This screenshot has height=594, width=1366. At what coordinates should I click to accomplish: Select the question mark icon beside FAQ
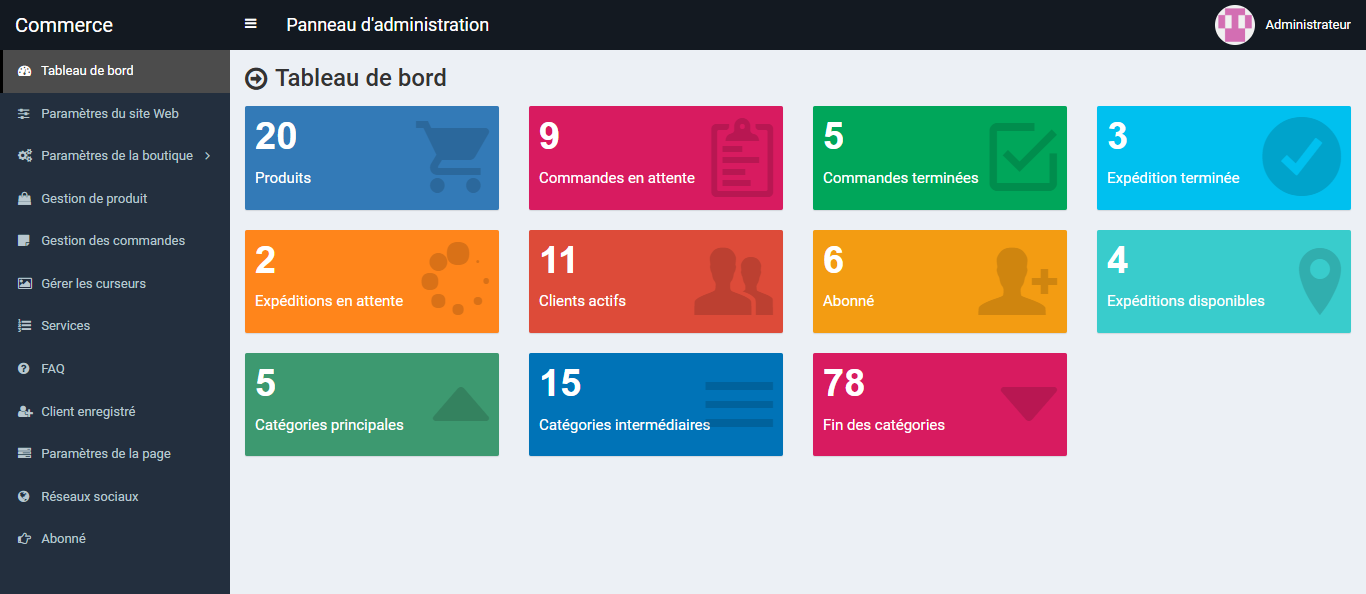click(x=22, y=368)
